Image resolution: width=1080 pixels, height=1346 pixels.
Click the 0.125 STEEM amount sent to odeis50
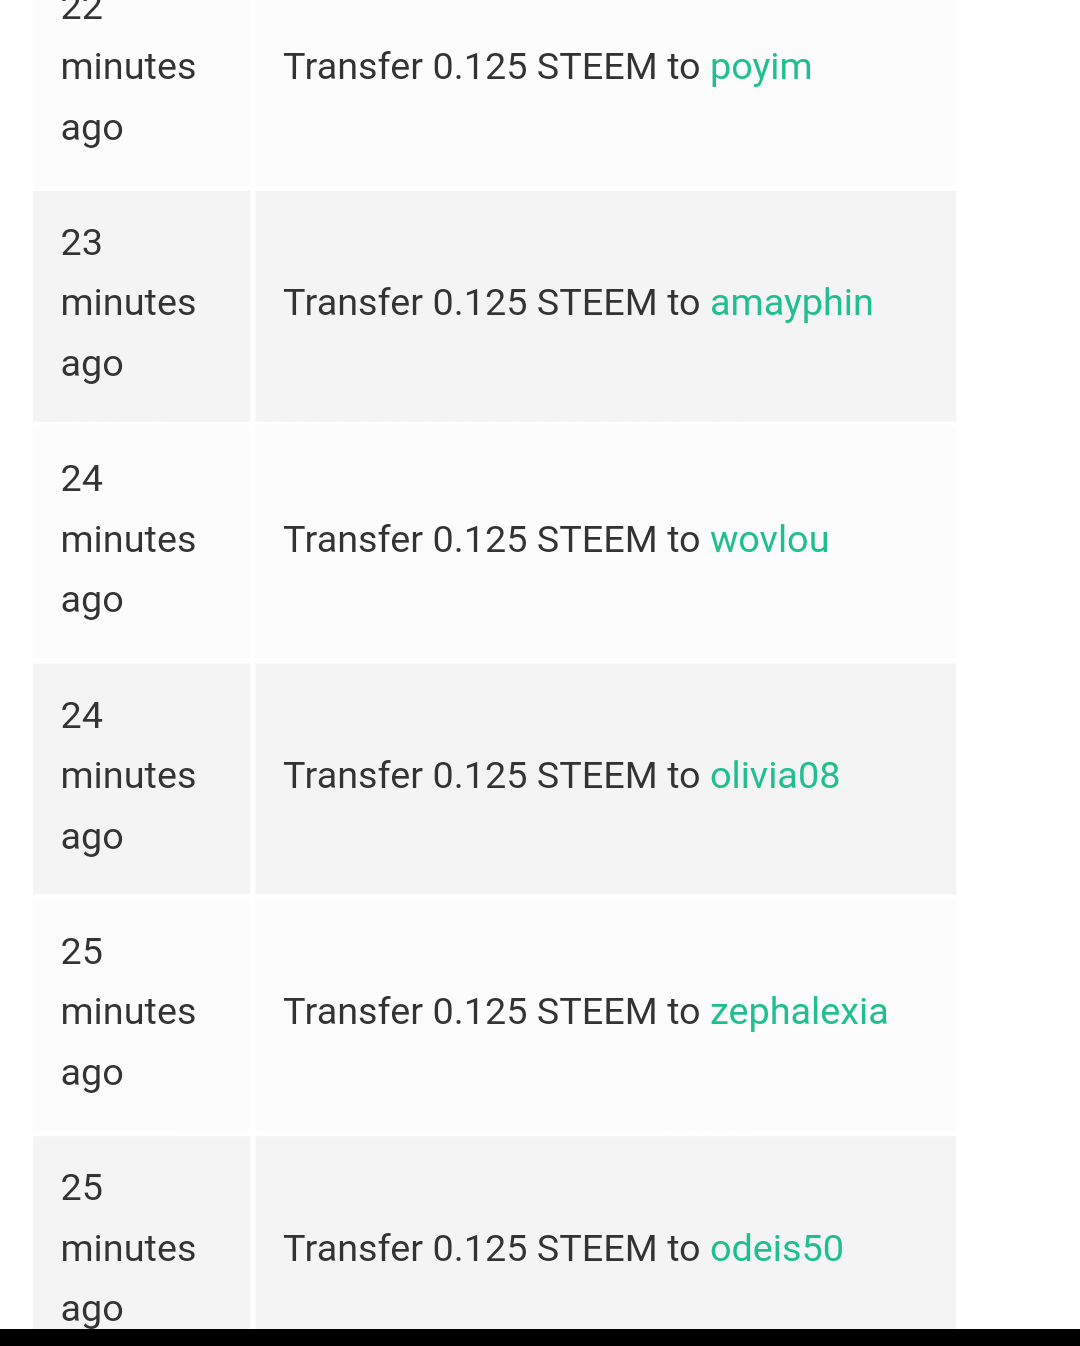[x=544, y=1249]
